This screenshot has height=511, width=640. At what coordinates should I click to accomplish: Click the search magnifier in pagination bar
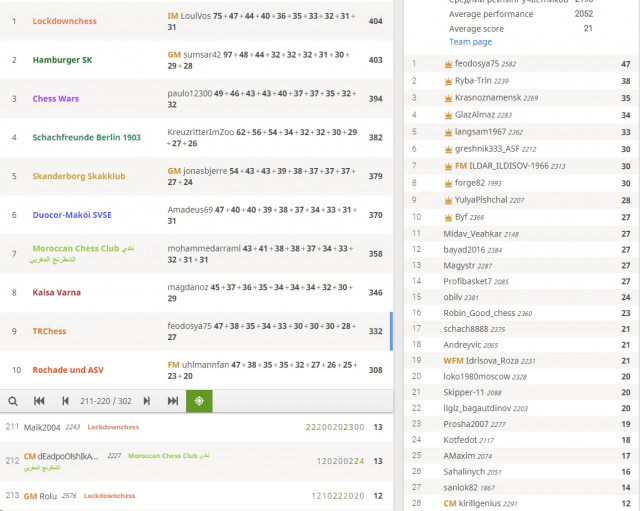coord(13,401)
